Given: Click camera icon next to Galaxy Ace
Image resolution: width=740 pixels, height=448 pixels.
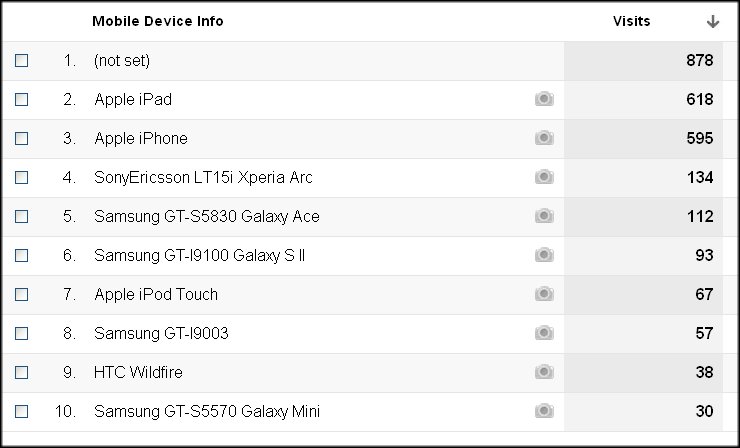Looking at the screenshot, I should (x=544, y=216).
